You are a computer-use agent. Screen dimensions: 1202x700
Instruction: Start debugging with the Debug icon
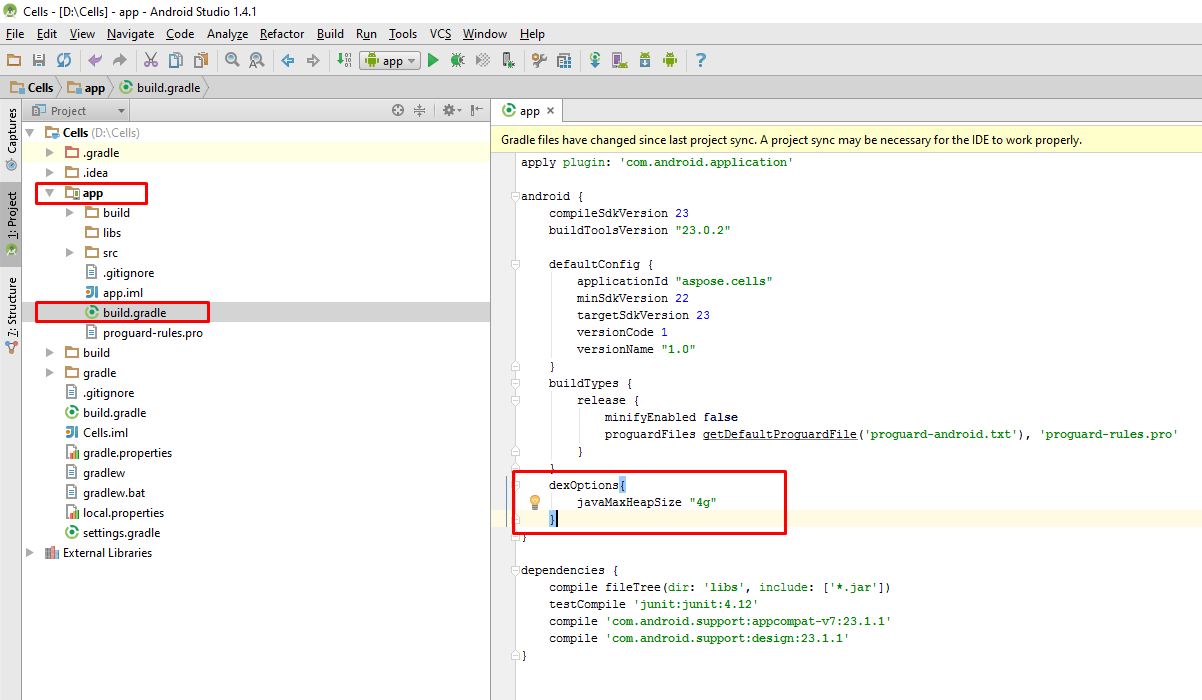(457, 60)
